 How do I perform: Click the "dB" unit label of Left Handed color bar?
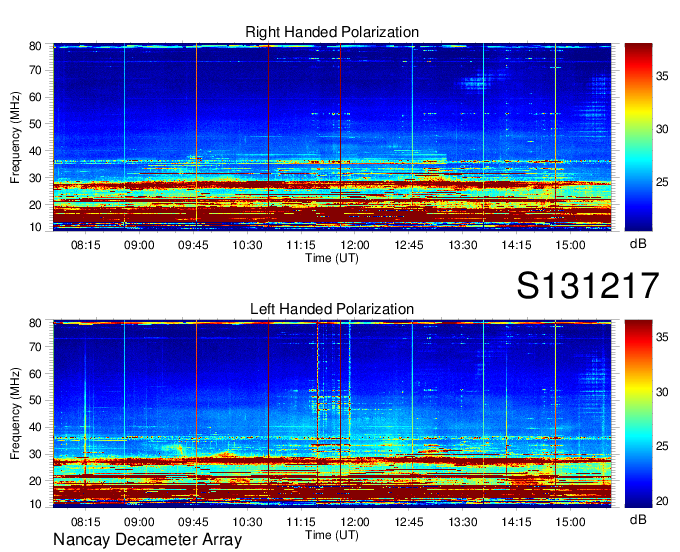(638, 519)
